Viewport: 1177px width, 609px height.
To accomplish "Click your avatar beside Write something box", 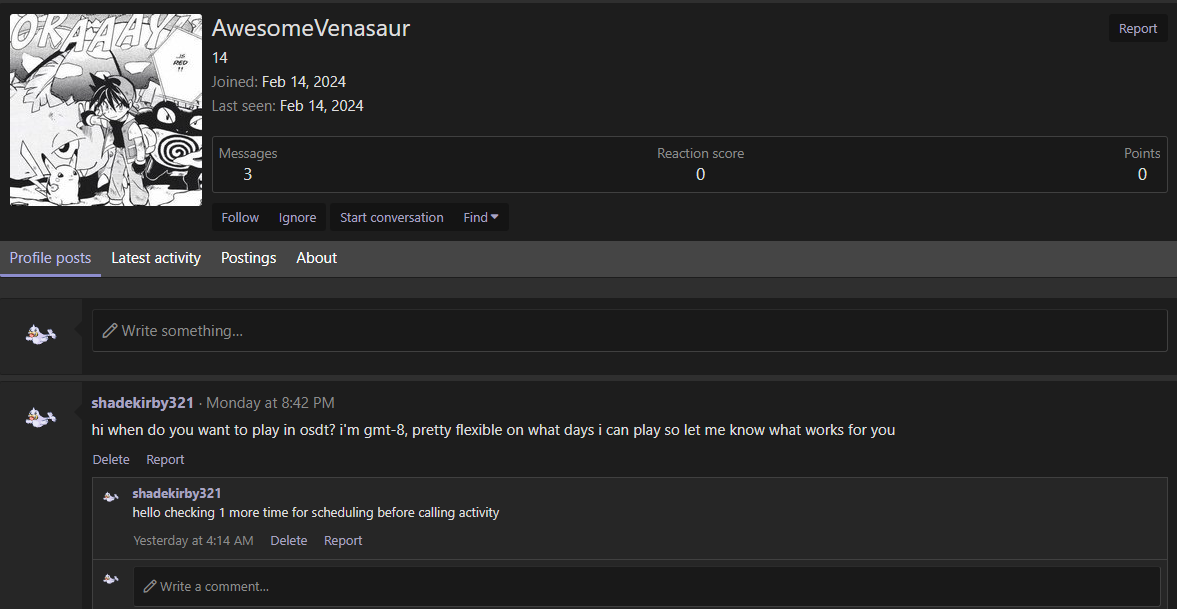I will [x=41, y=333].
